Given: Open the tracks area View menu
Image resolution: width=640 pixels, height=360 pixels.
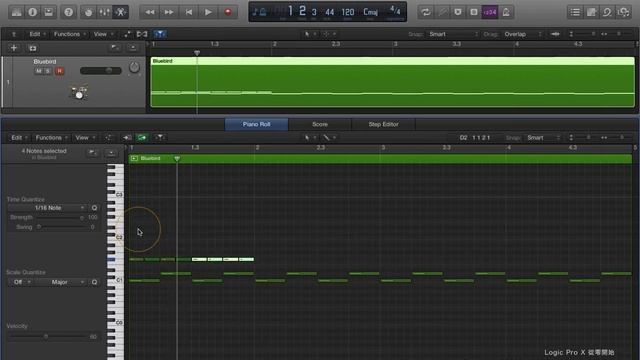Looking at the screenshot, I should click(103, 34).
